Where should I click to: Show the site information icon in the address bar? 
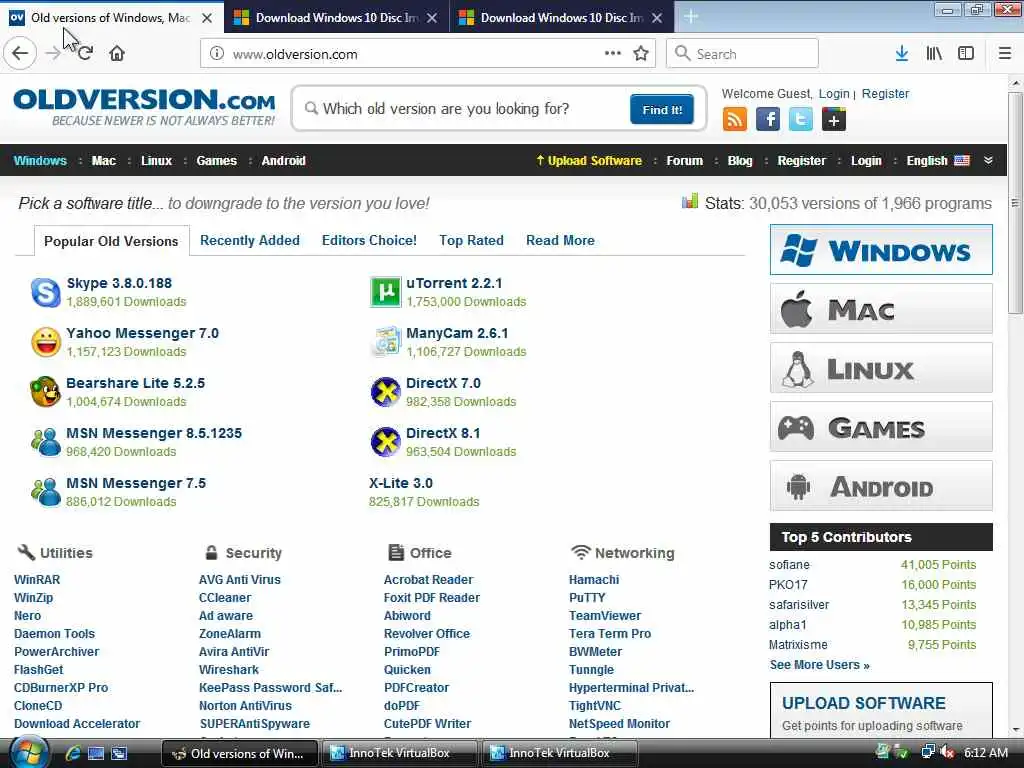(x=217, y=54)
